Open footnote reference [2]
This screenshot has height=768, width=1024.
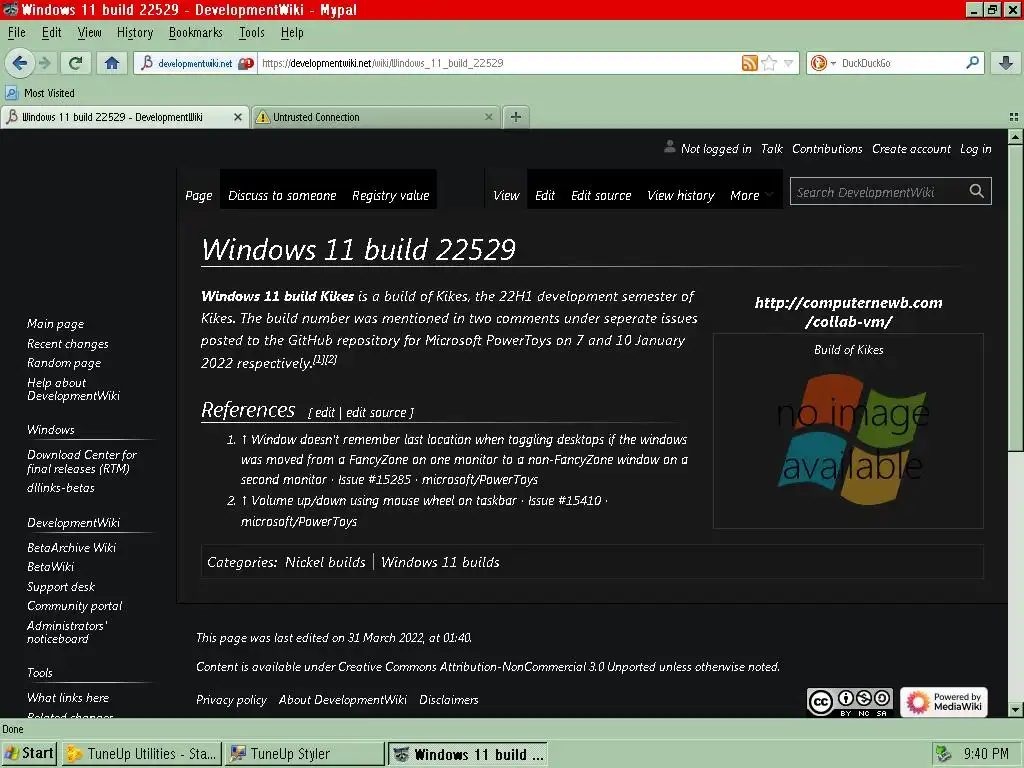(331, 359)
